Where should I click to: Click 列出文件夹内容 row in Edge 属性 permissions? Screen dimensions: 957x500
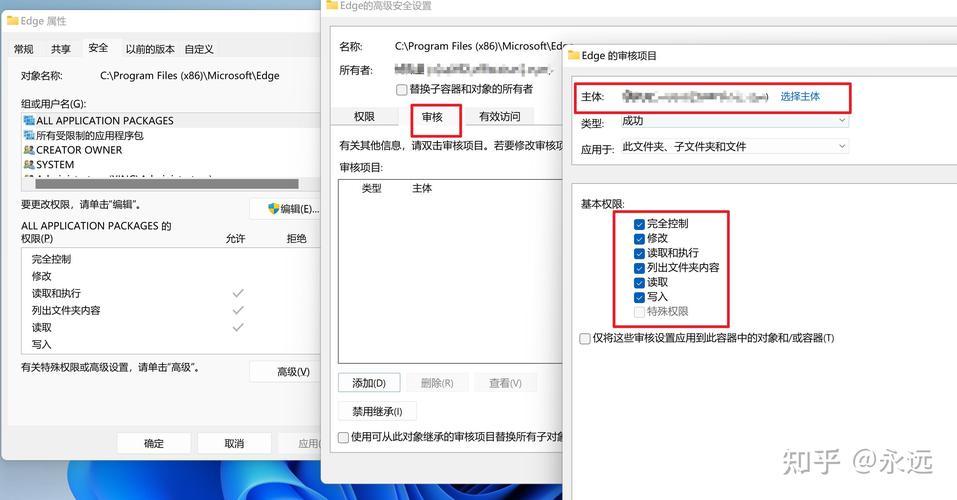(171, 310)
